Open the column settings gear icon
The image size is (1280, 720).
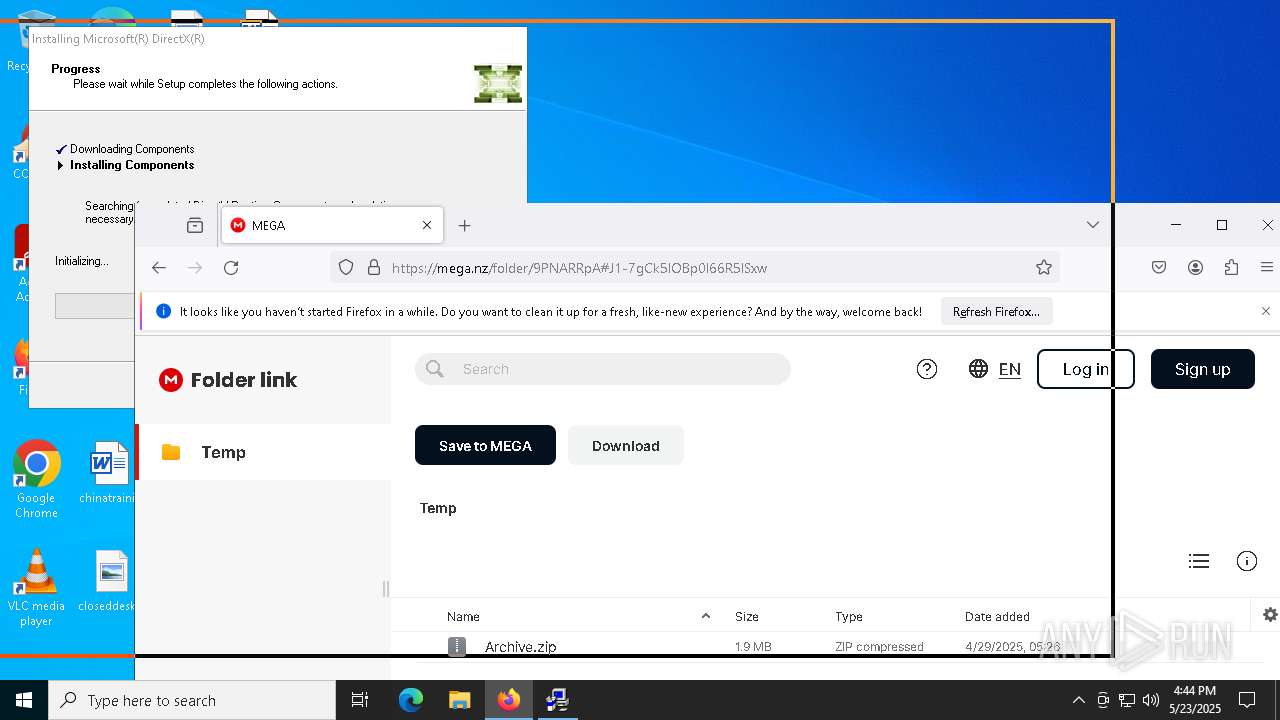[x=1270, y=615]
